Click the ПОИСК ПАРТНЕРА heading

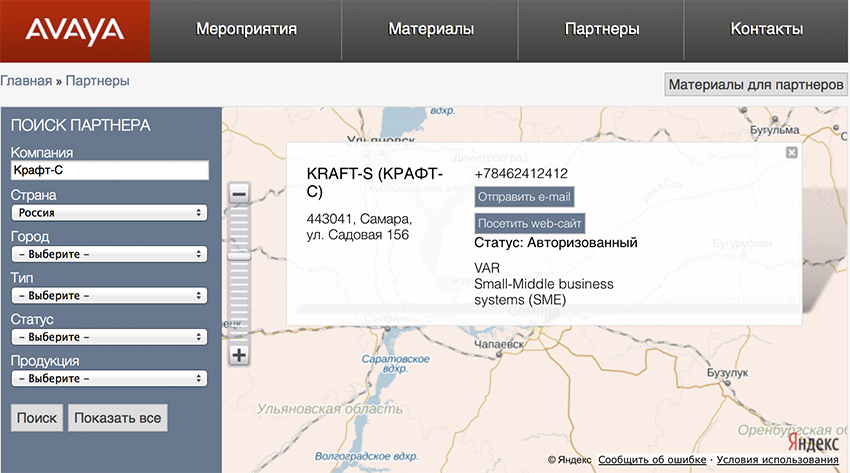(80, 125)
